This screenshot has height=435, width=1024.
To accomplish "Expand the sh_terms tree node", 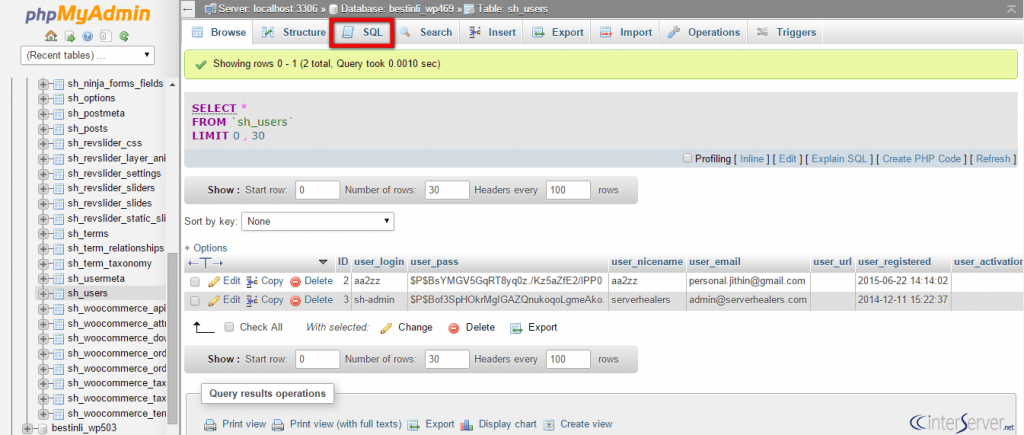I will click(44, 233).
